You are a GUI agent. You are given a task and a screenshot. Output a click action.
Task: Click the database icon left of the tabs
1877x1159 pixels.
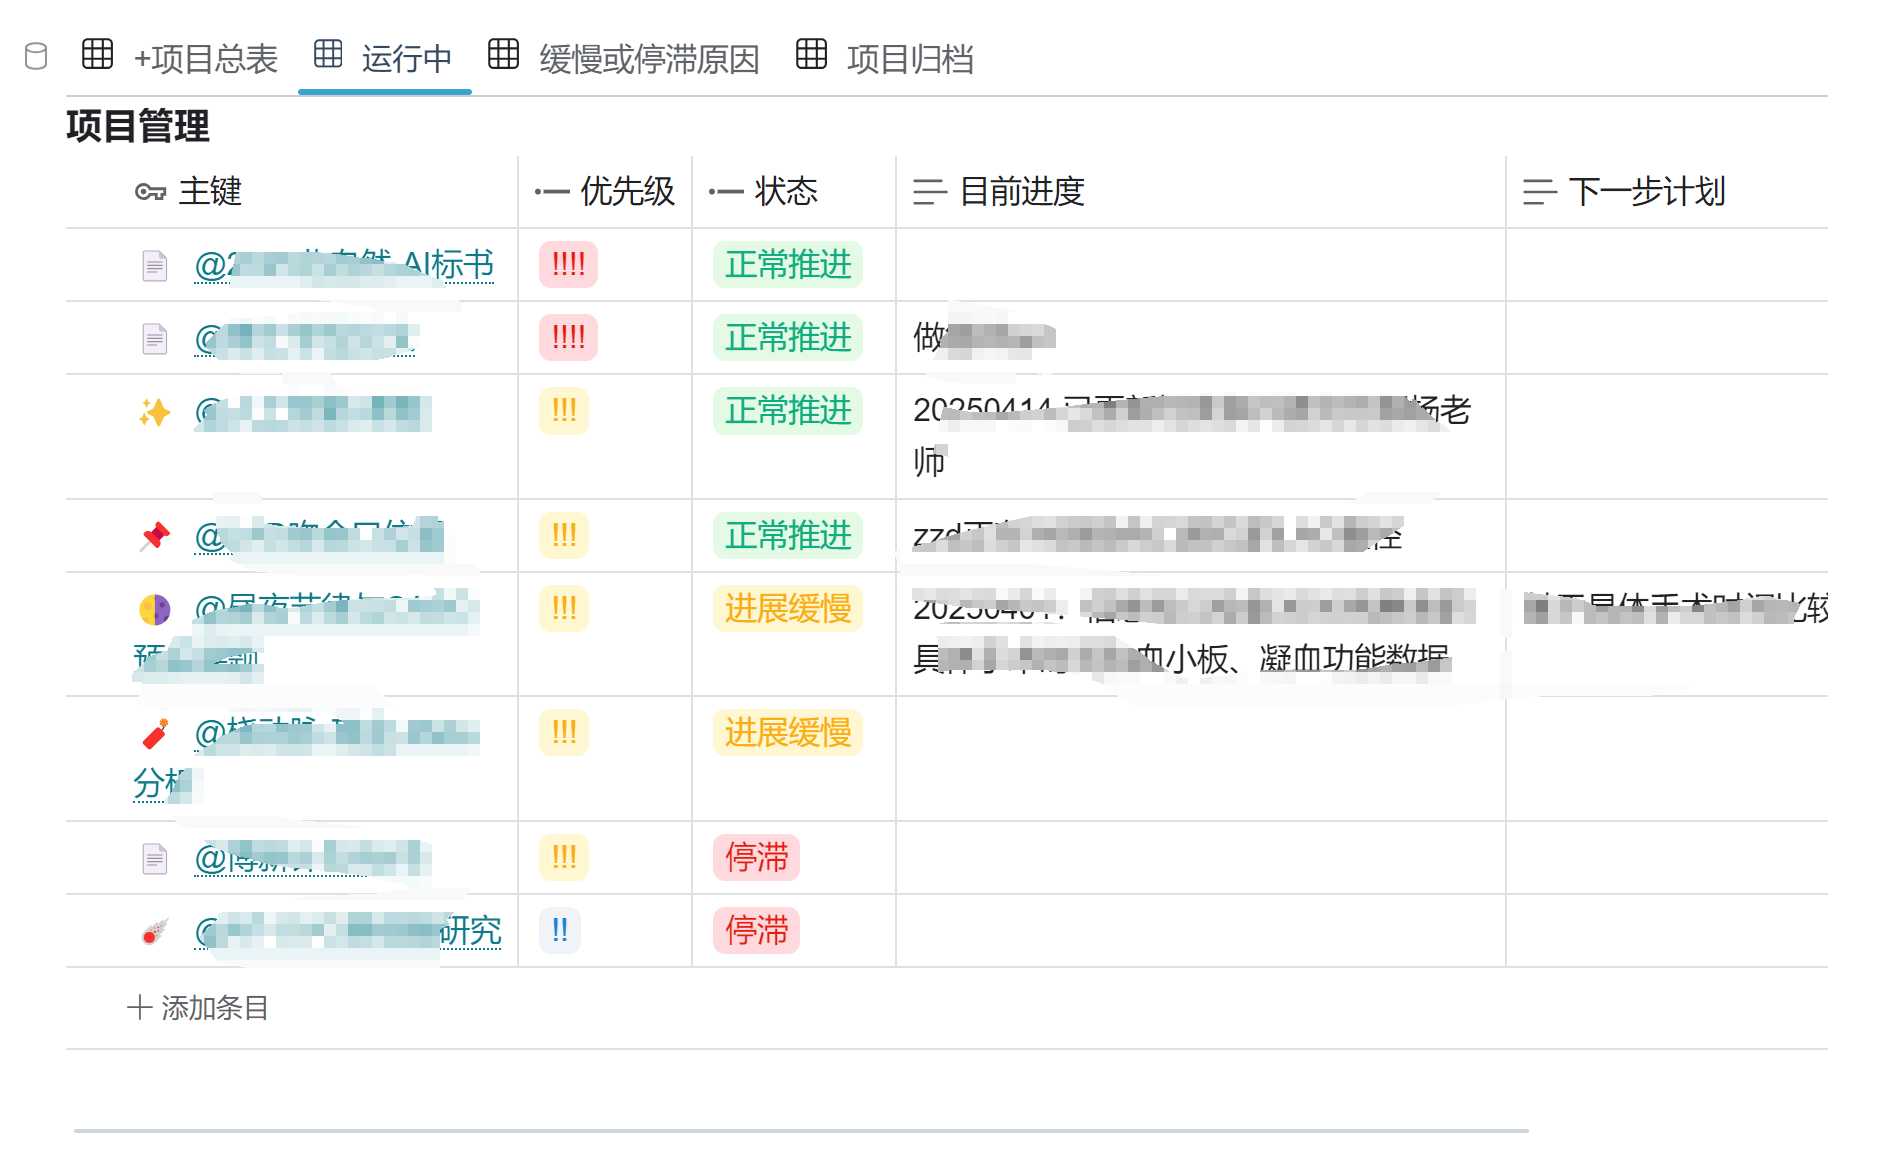(x=36, y=57)
